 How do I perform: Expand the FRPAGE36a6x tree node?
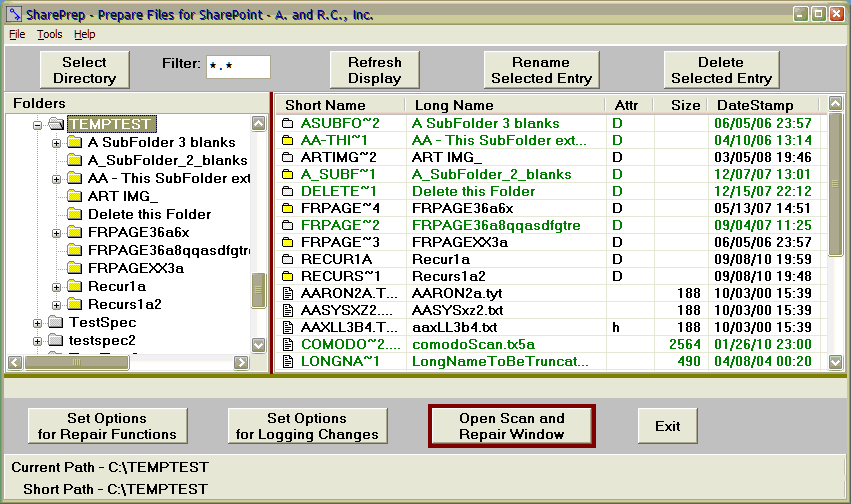(56, 233)
